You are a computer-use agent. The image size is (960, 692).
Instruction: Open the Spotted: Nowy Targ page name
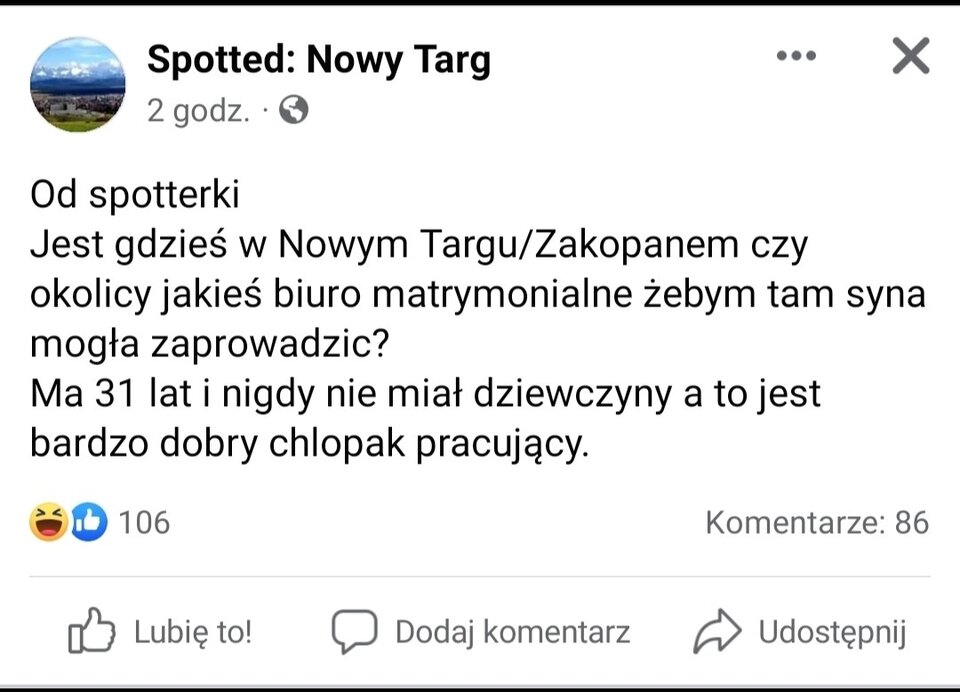click(x=319, y=60)
